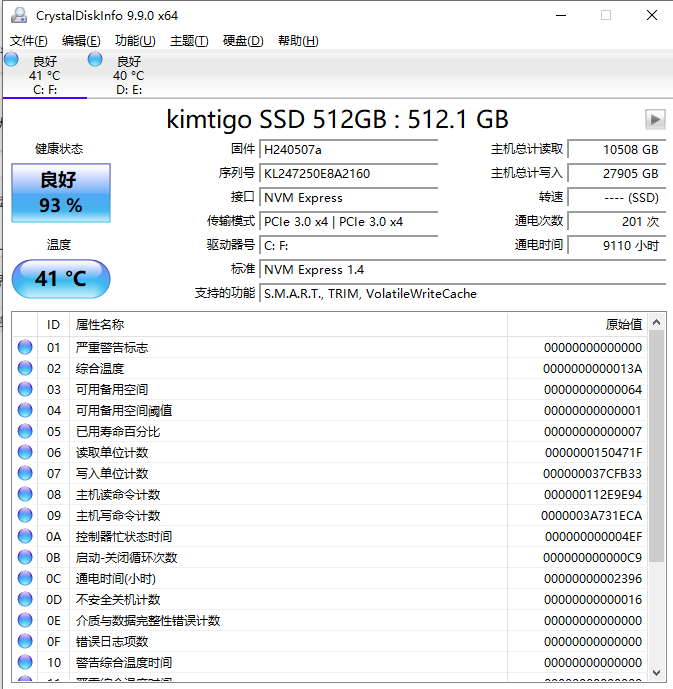Click status orb for attribute 0F 错误日志项数
The width and height of the screenshot is (673, 689).
pos(25,642)
